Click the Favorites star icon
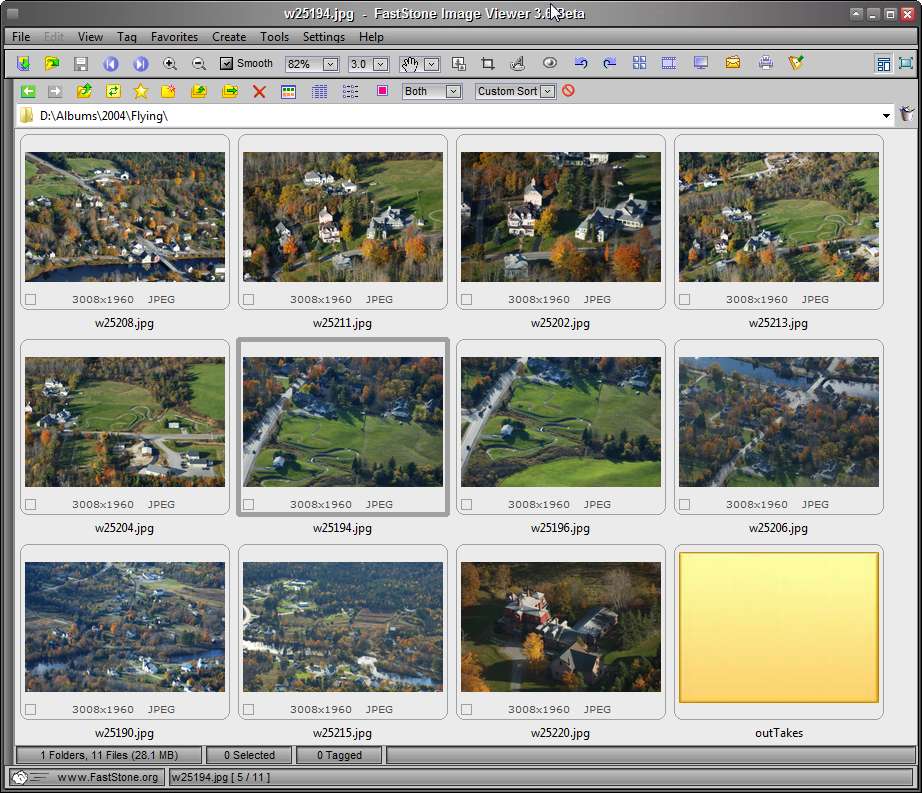922x793 pixels. pos(141,91)
